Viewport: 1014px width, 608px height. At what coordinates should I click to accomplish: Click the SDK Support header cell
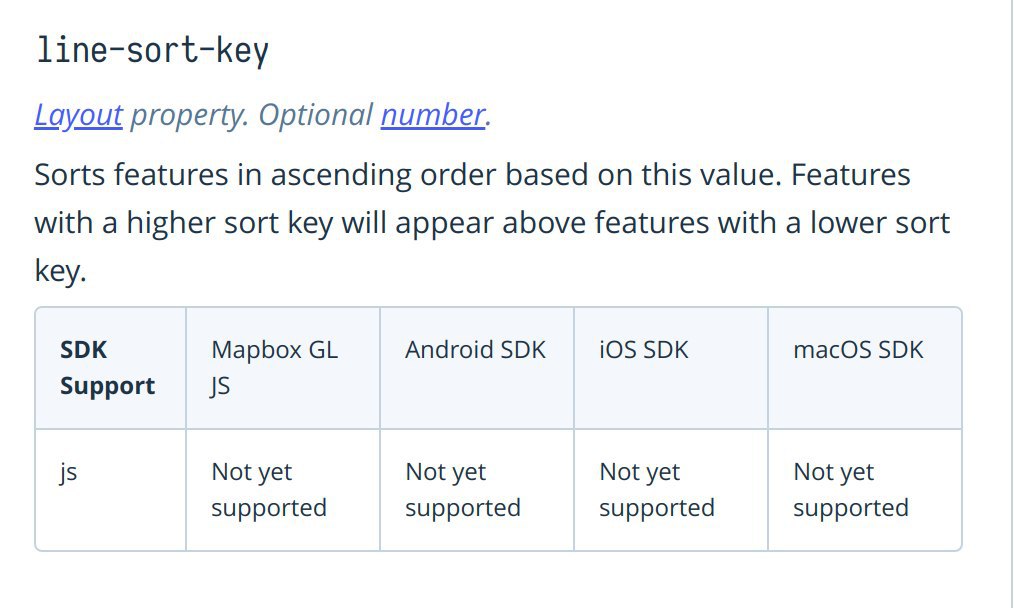point(107,368)
